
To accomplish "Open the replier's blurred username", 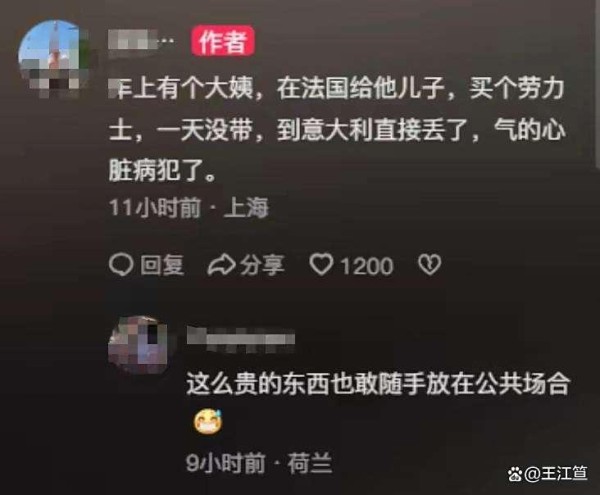I will coord(241,338).
